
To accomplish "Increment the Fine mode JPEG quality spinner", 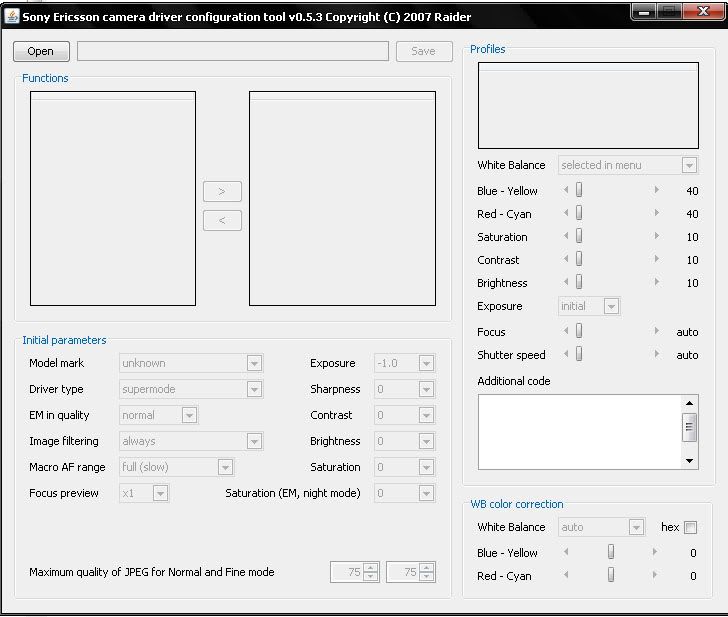I will (x=426, y=567).
